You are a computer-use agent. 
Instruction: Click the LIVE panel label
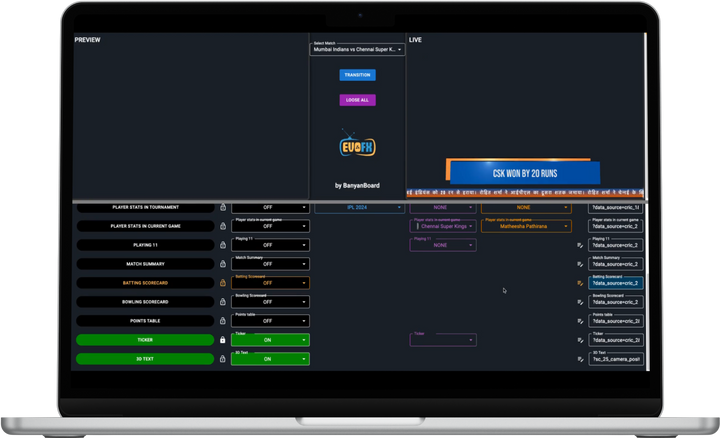tap(415, 40)
